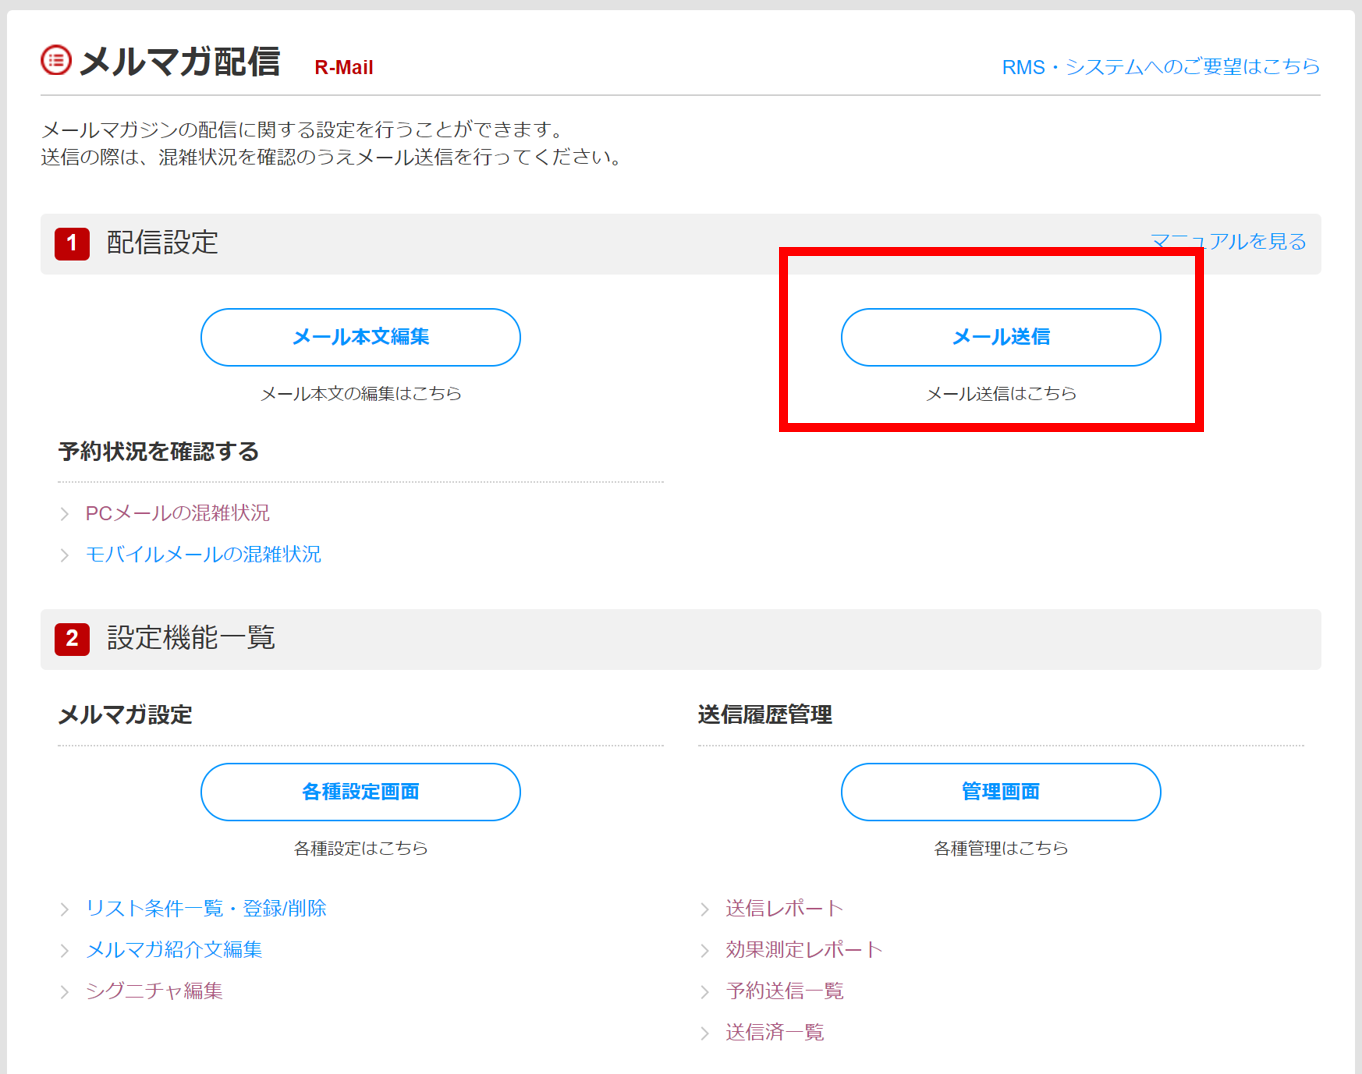Check モバイルメールの混雑状況 link
This screenshot has height=1074, width=1362.
click(x=203, y=554)
